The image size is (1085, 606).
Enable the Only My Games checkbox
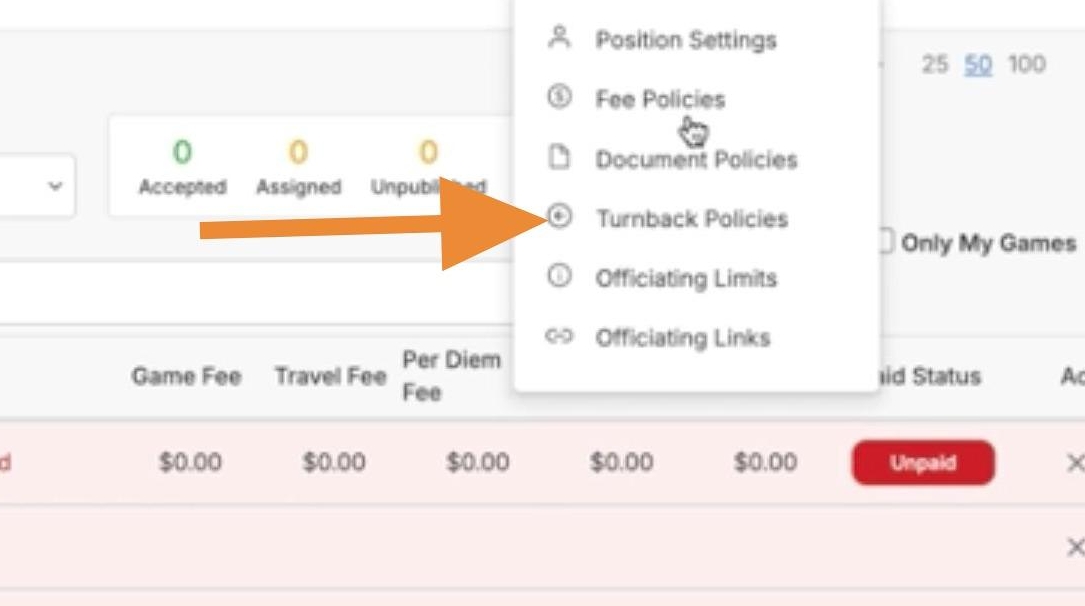886,243
